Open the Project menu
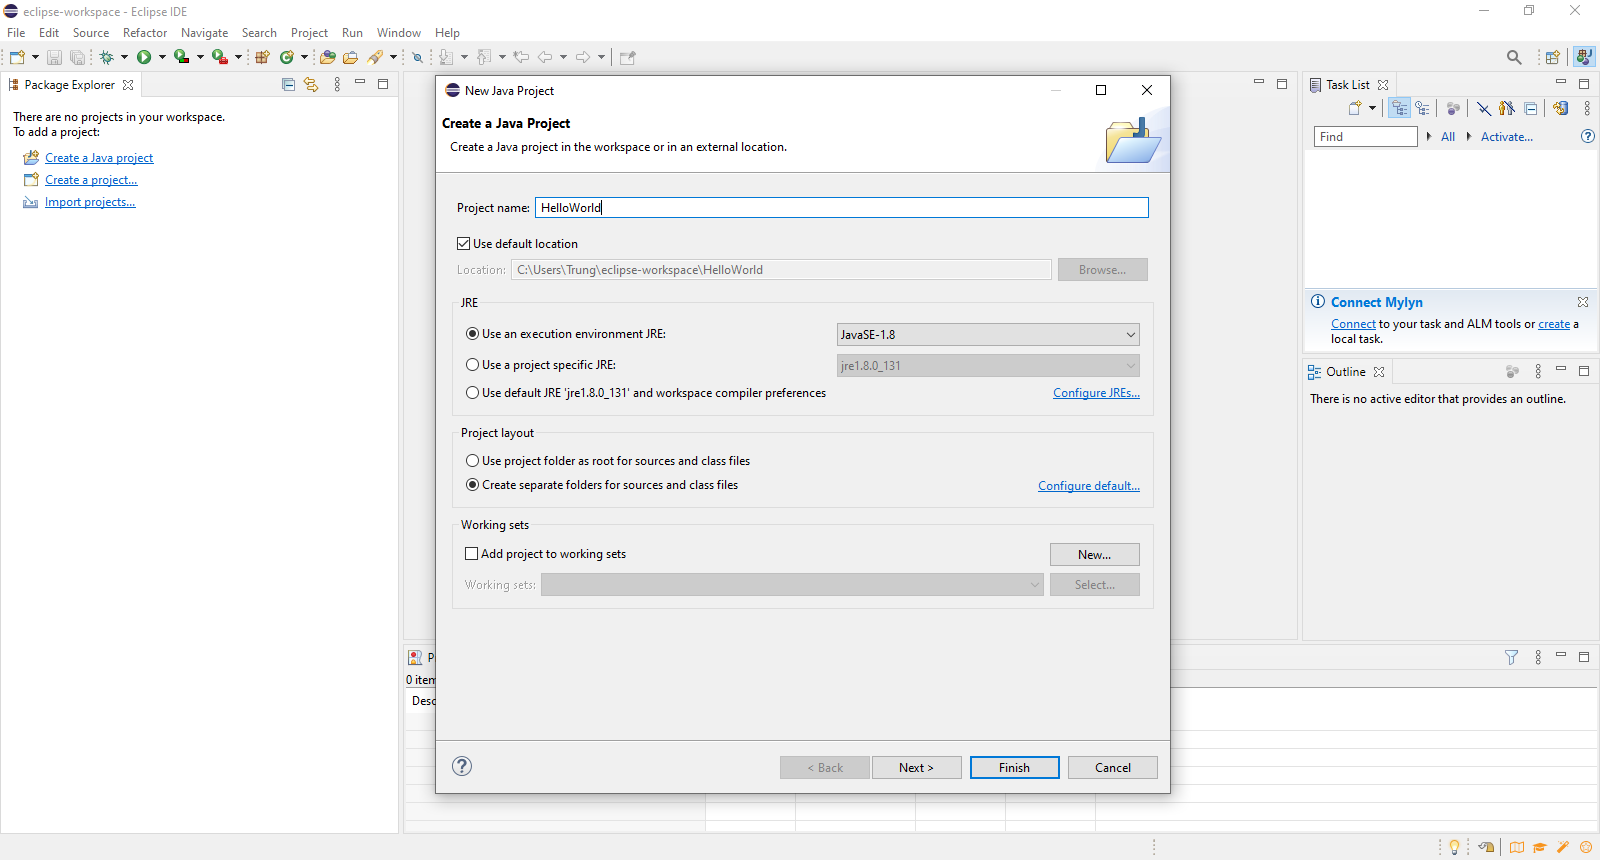Screen dimensions: 1600x860 pyautogui.click(x=309, y=33)
